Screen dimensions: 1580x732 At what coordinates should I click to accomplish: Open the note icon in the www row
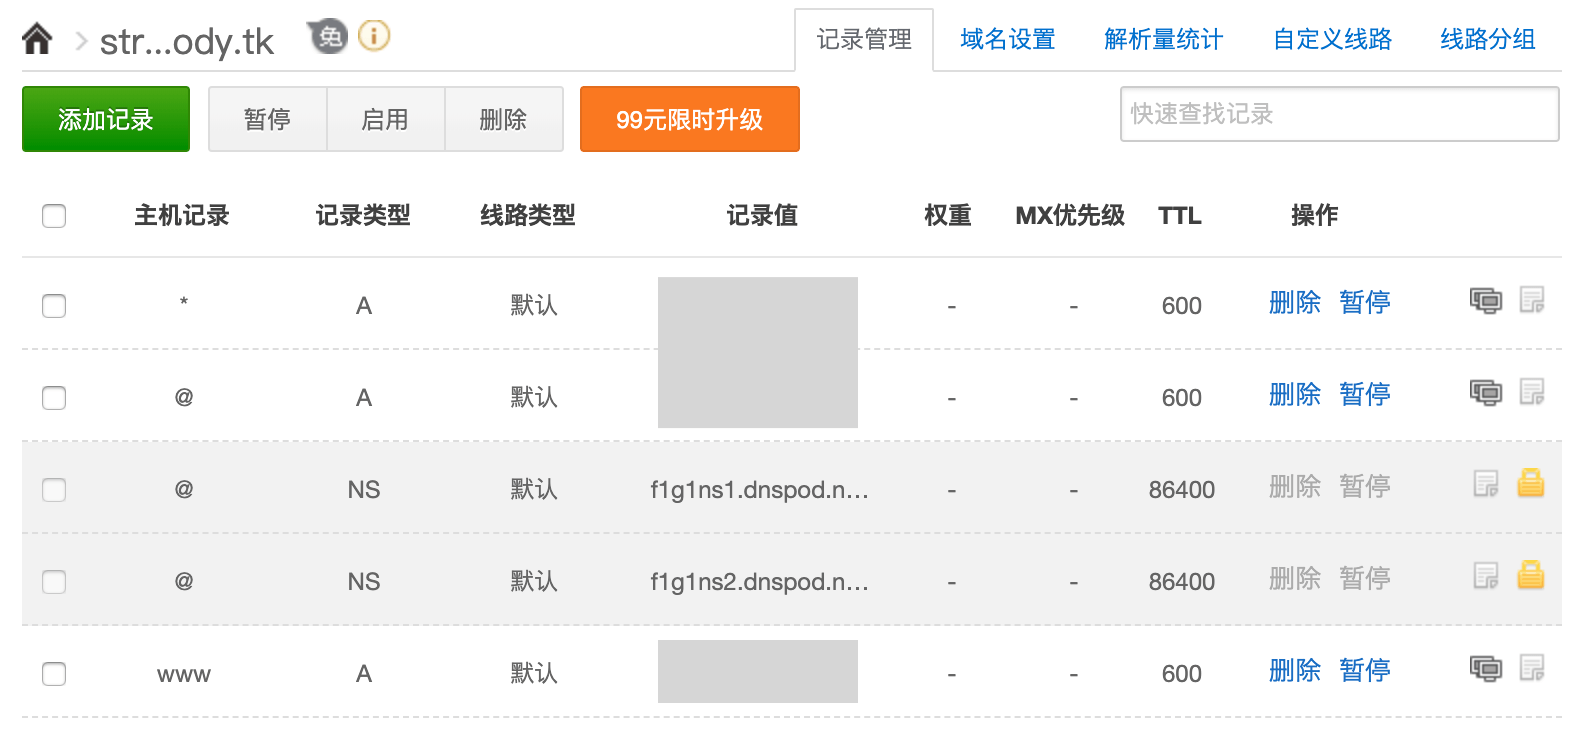click(x=1532, y=667)
